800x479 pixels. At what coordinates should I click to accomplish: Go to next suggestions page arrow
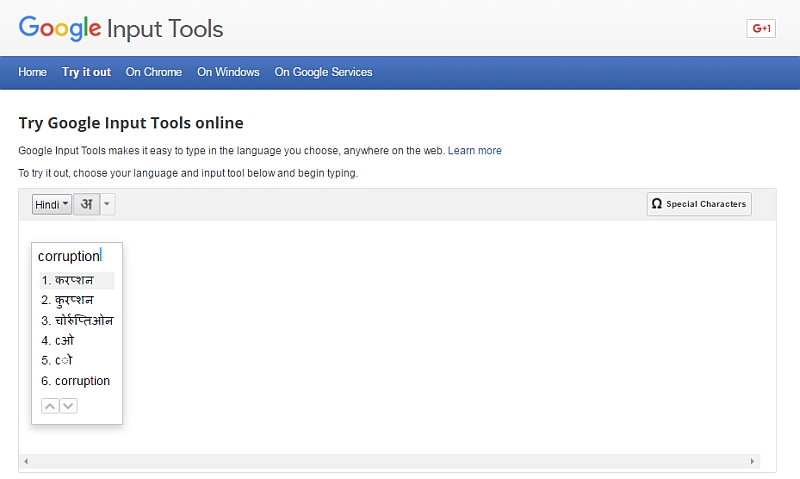click(x=68, y=406)
